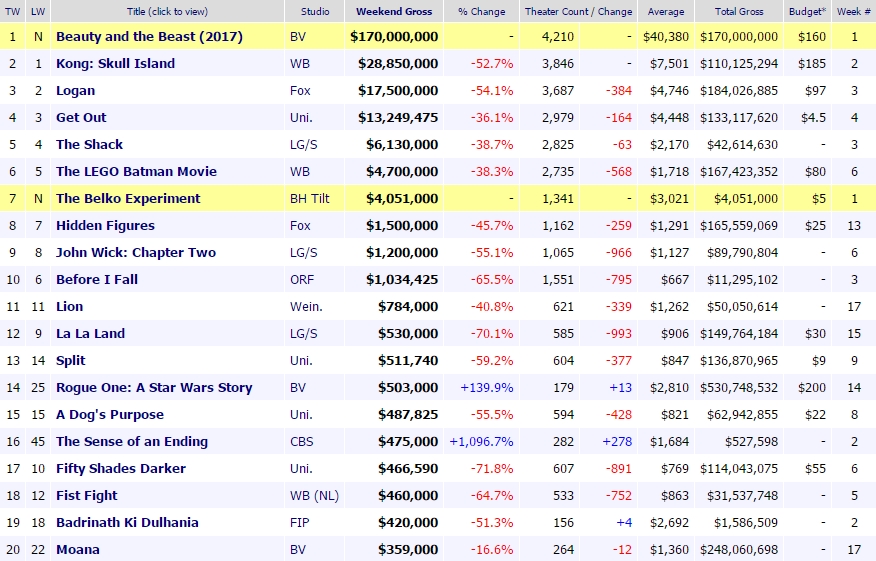The image size is (876, 561).
Task: Open Rogue One: A Star Wars Story
Action: [x=154, y=388]
